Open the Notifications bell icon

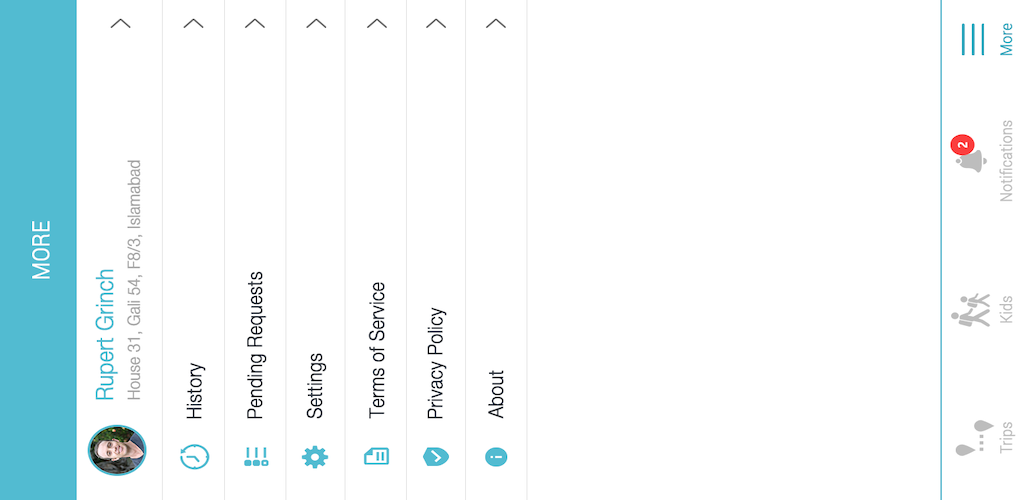coord(970,156)
